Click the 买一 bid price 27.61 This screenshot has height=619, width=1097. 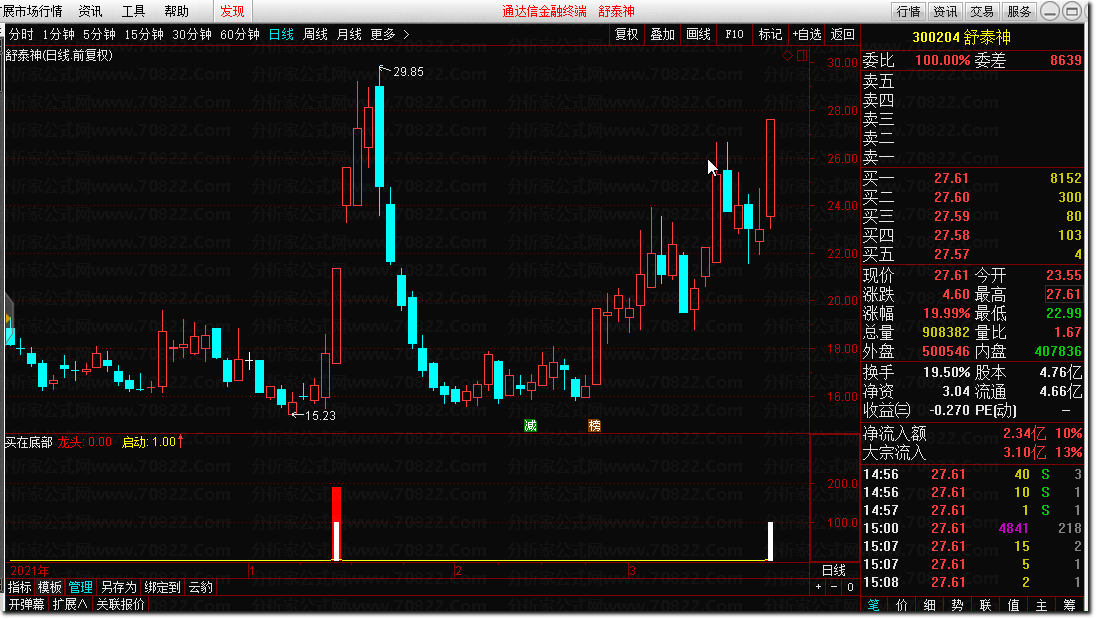(951, 178)
